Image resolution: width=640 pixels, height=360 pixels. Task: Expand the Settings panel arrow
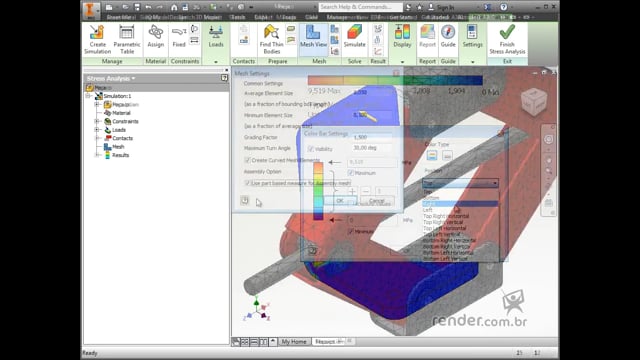[x=472, y=62]
